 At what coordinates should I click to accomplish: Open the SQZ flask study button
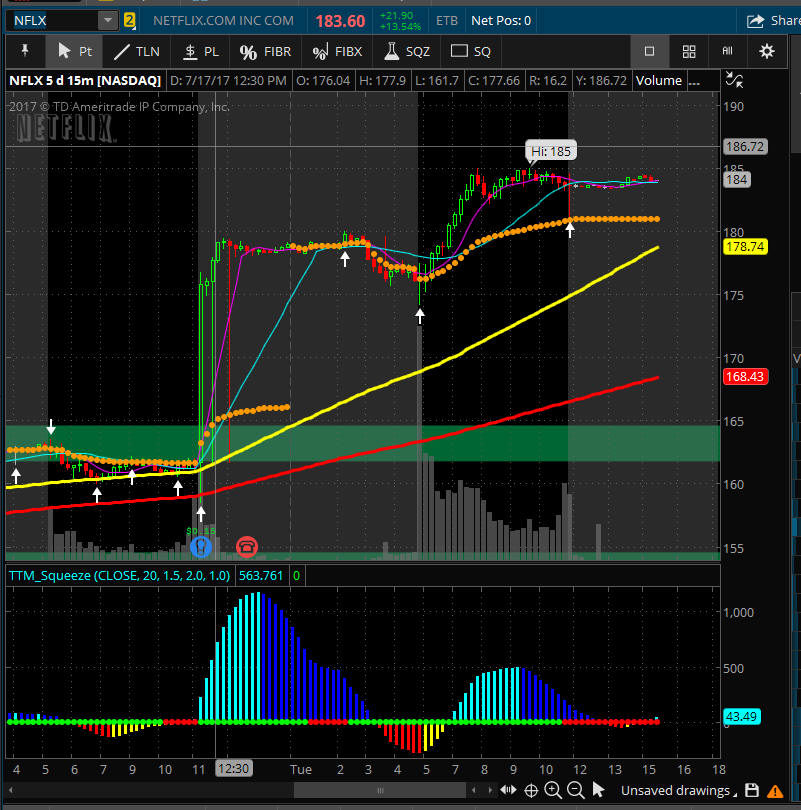point(406,51)
